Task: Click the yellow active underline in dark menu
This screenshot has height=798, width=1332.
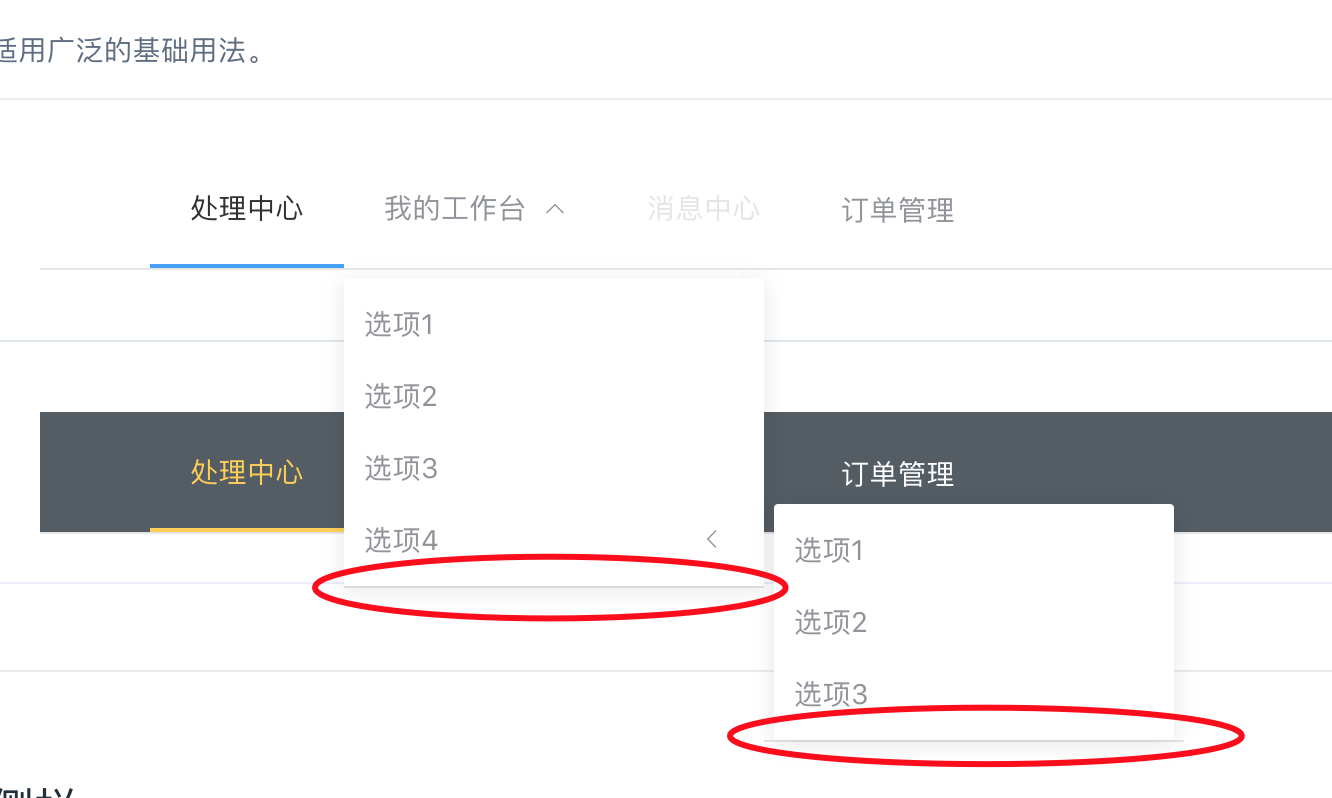Action: pyautogui.click(x=247, y=529)
